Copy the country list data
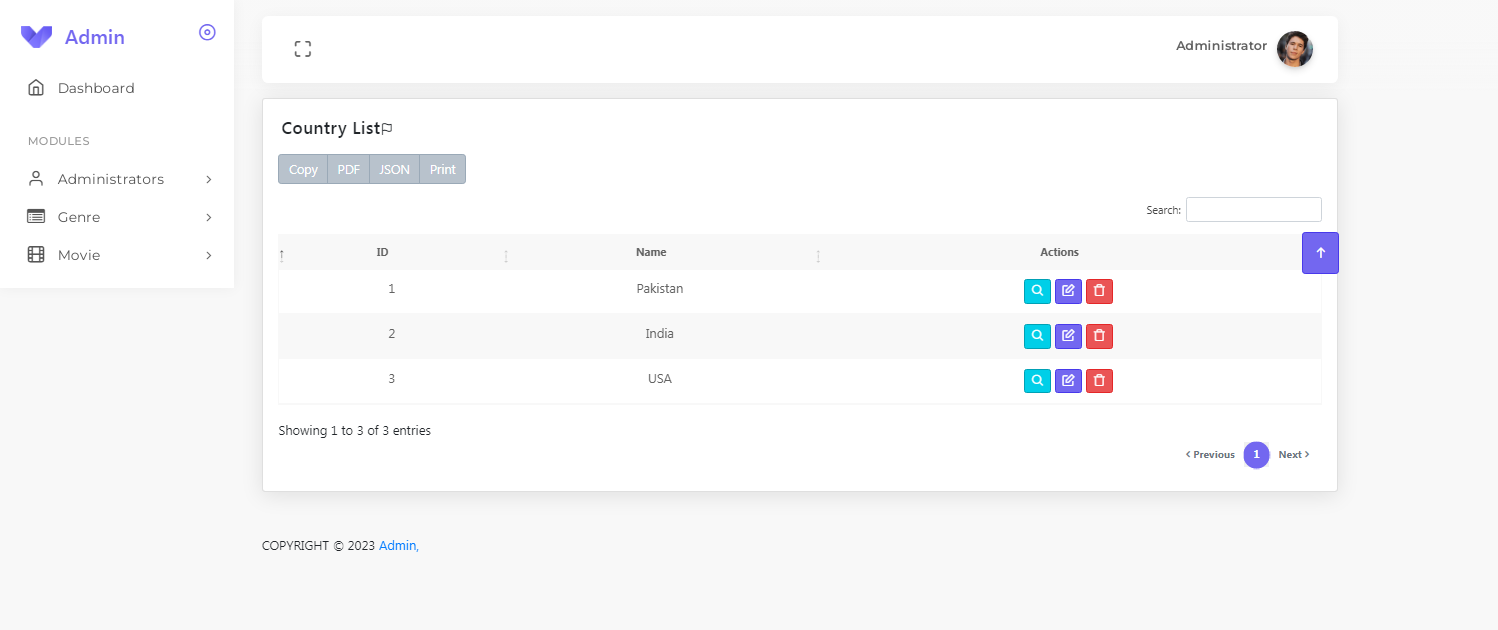 [303, 169]
